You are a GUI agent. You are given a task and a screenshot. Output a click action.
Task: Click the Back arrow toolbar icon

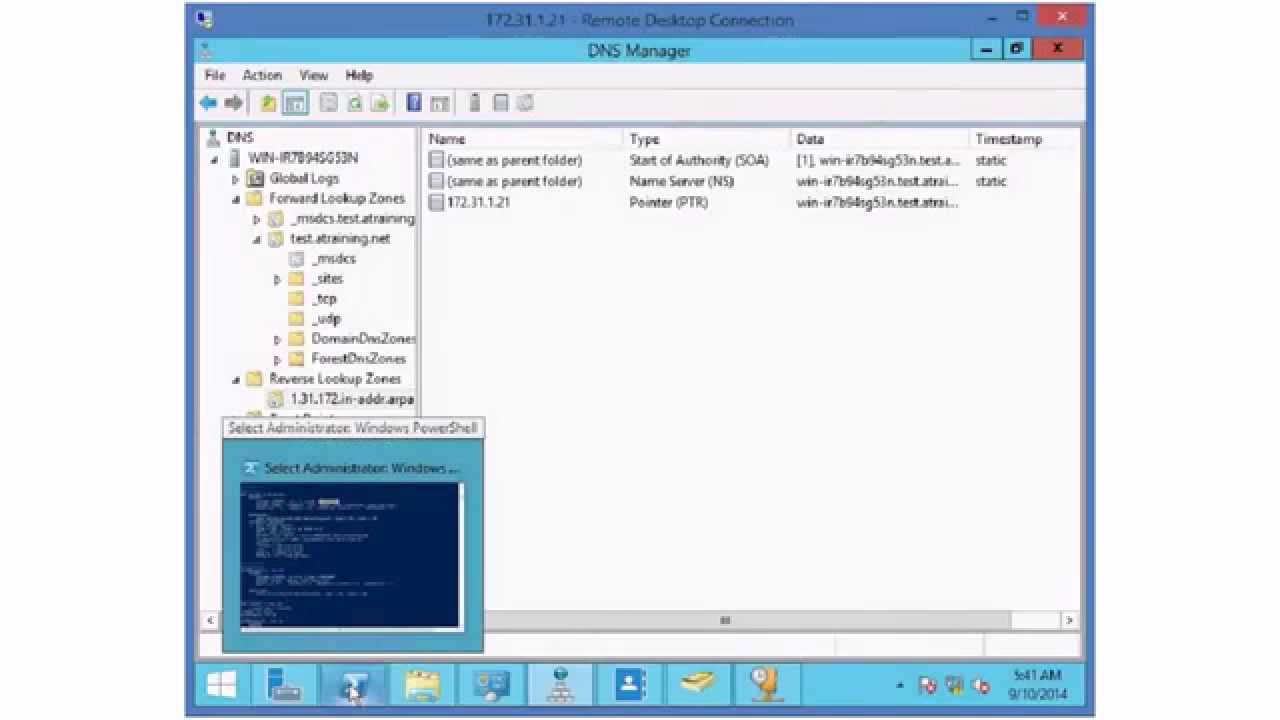[x=208, y=103]
